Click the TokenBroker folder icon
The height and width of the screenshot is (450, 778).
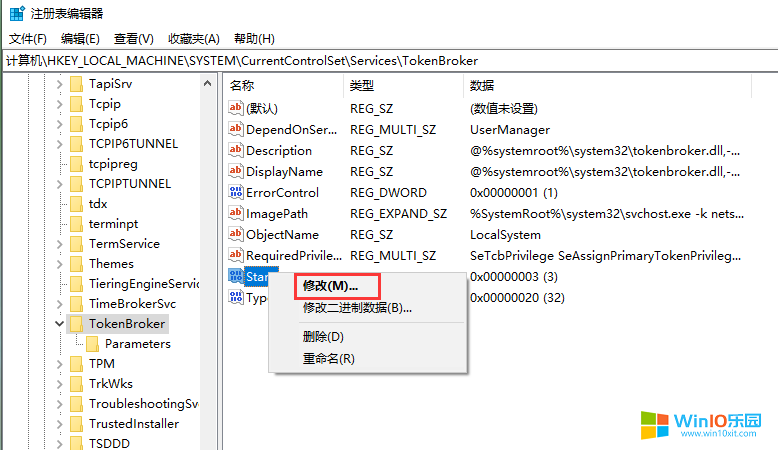tap(76, 323)
